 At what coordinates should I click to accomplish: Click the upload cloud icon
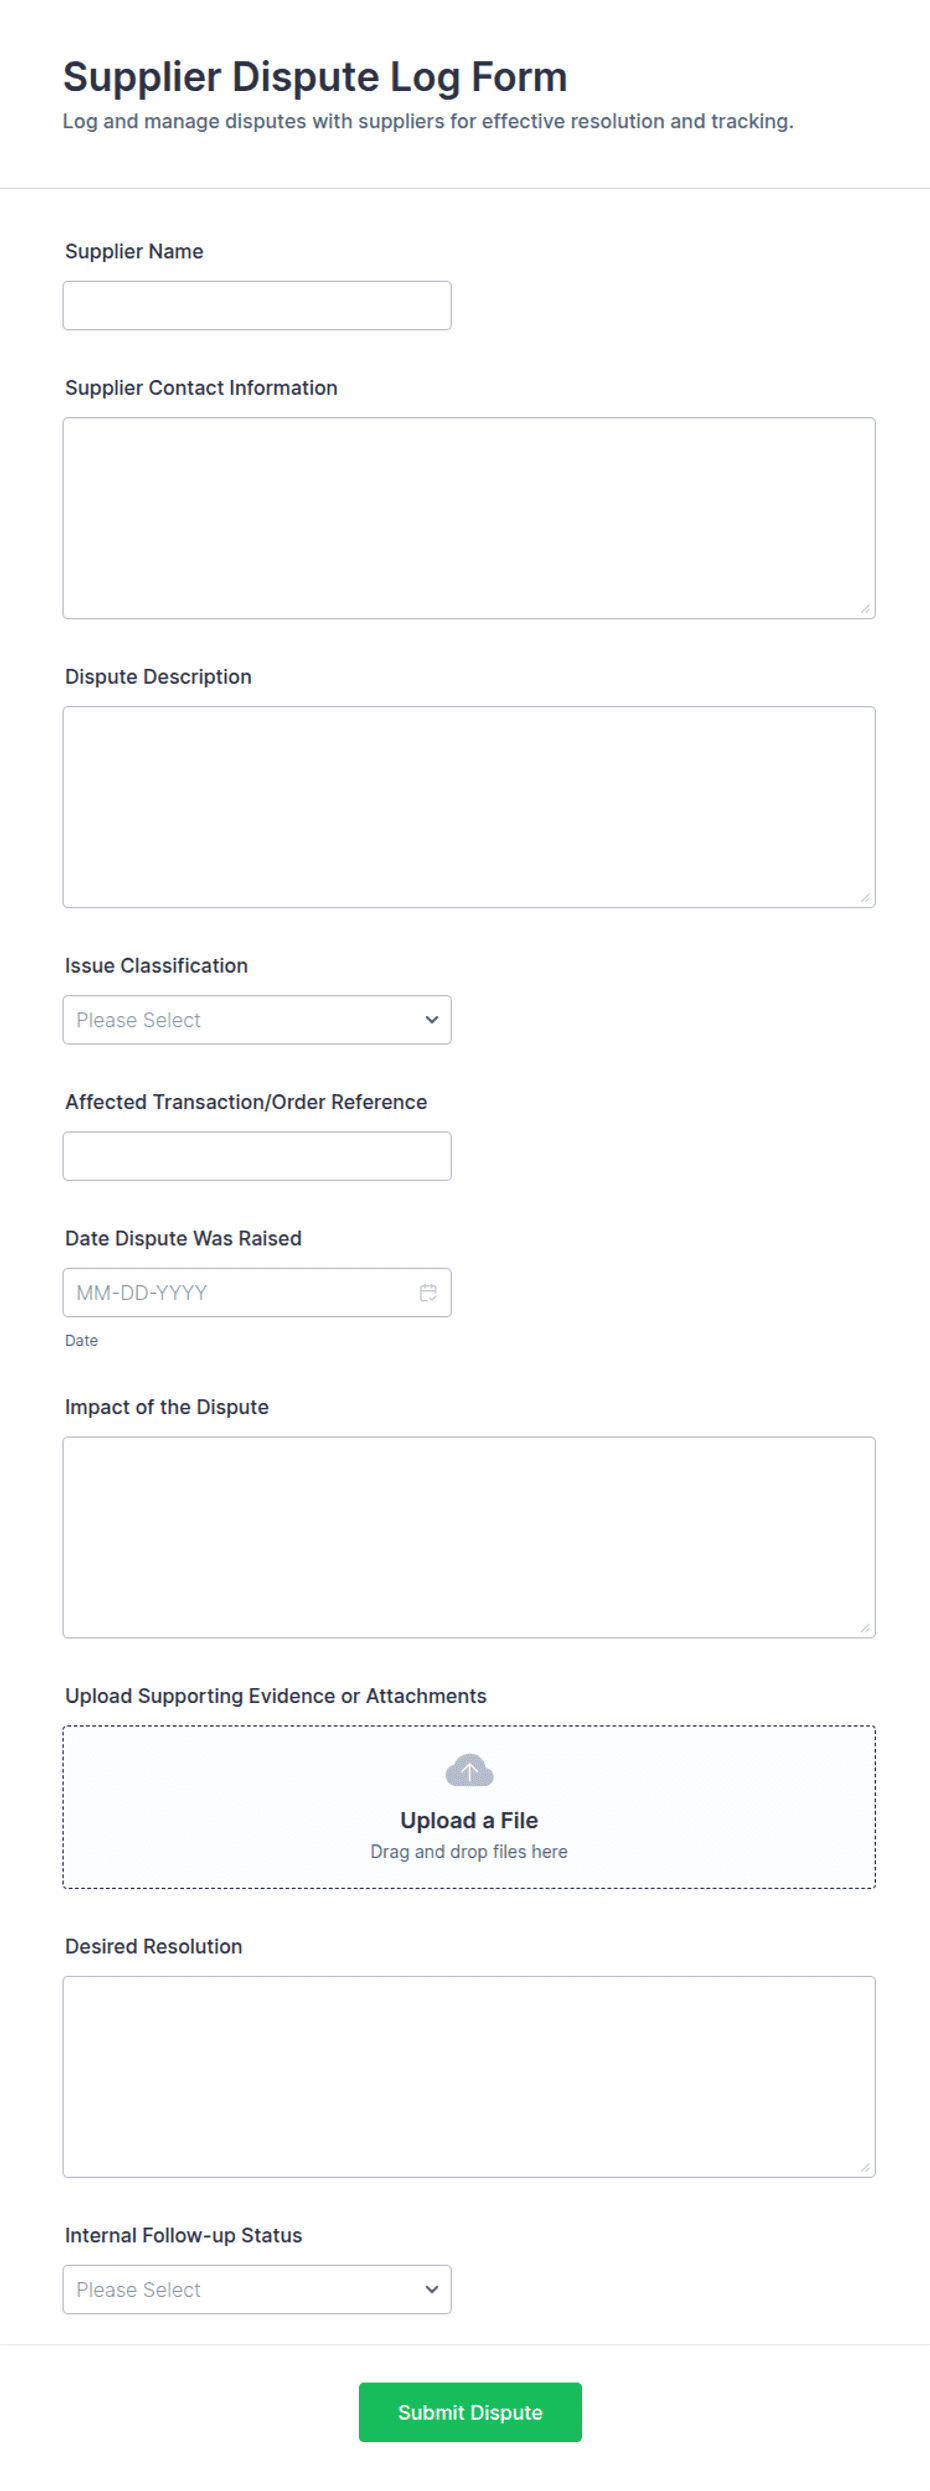[469, 1769]
